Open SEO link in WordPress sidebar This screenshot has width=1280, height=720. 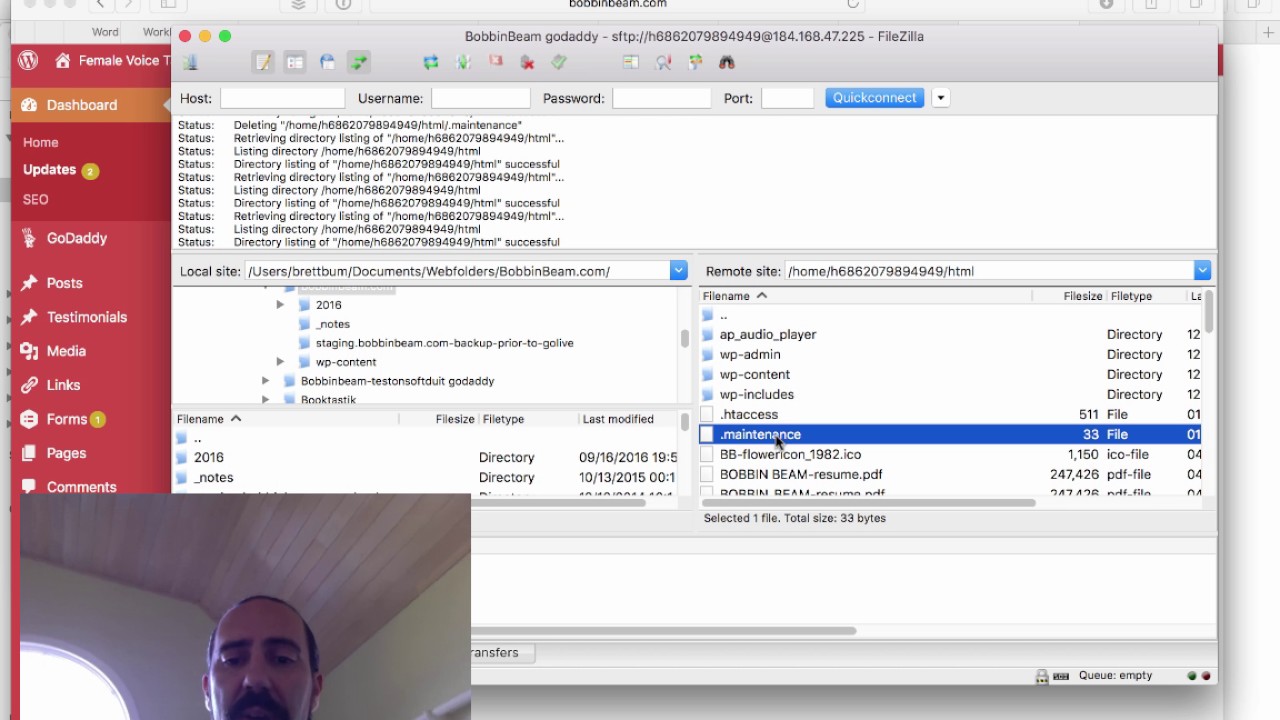35,199
